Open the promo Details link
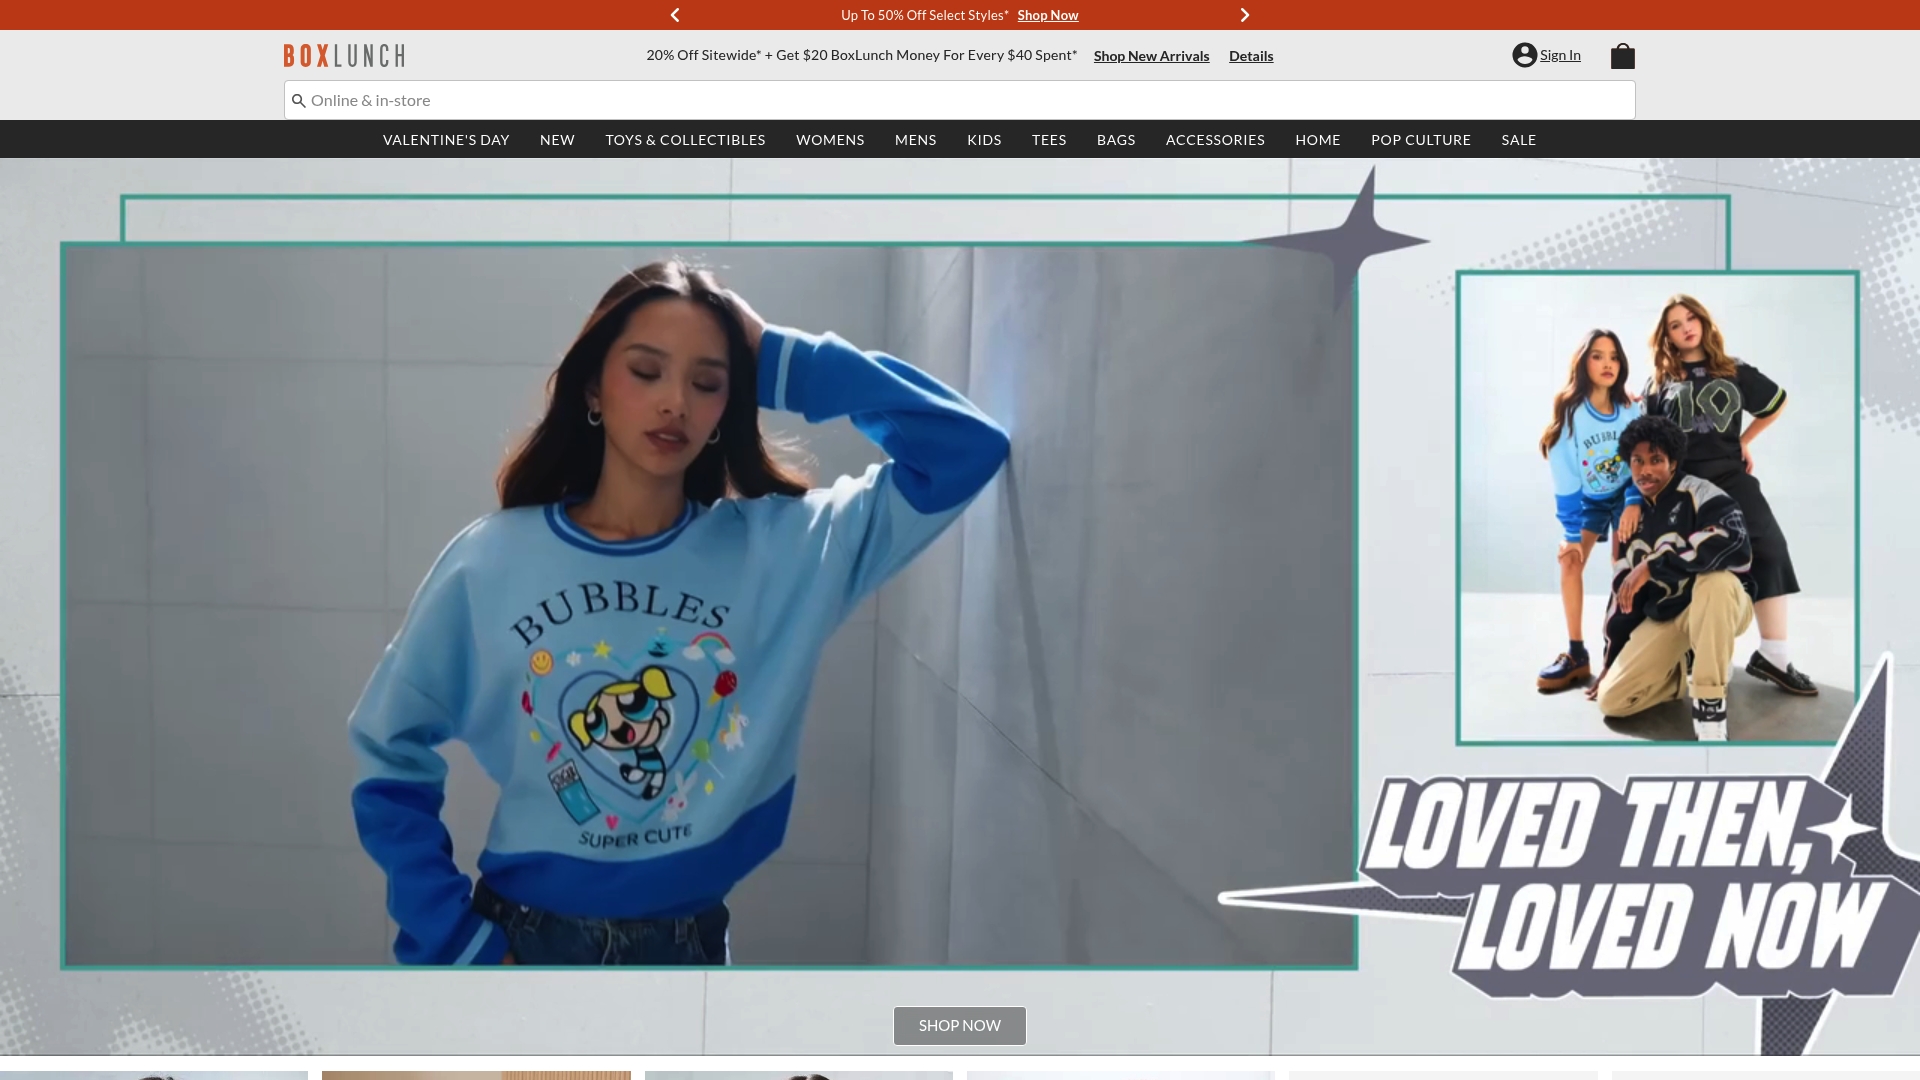 point(1251,56)
